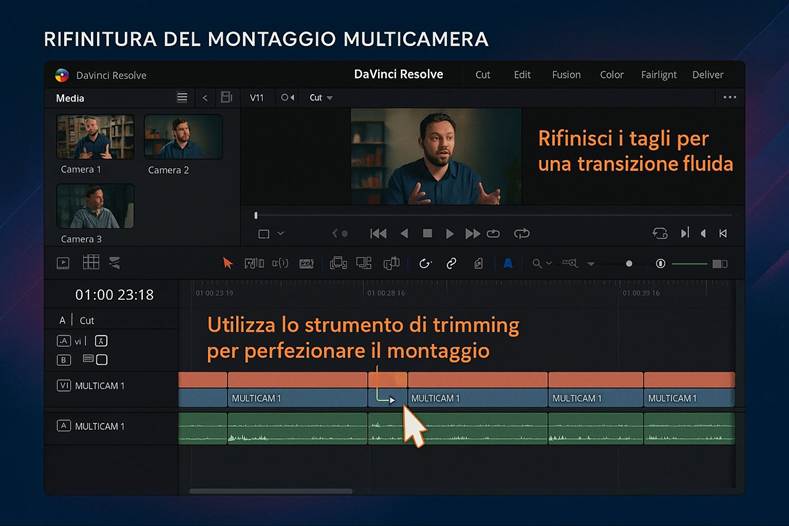
Task: Open the small triangle dropdown after the zoom icons
Action: (591, 264)
